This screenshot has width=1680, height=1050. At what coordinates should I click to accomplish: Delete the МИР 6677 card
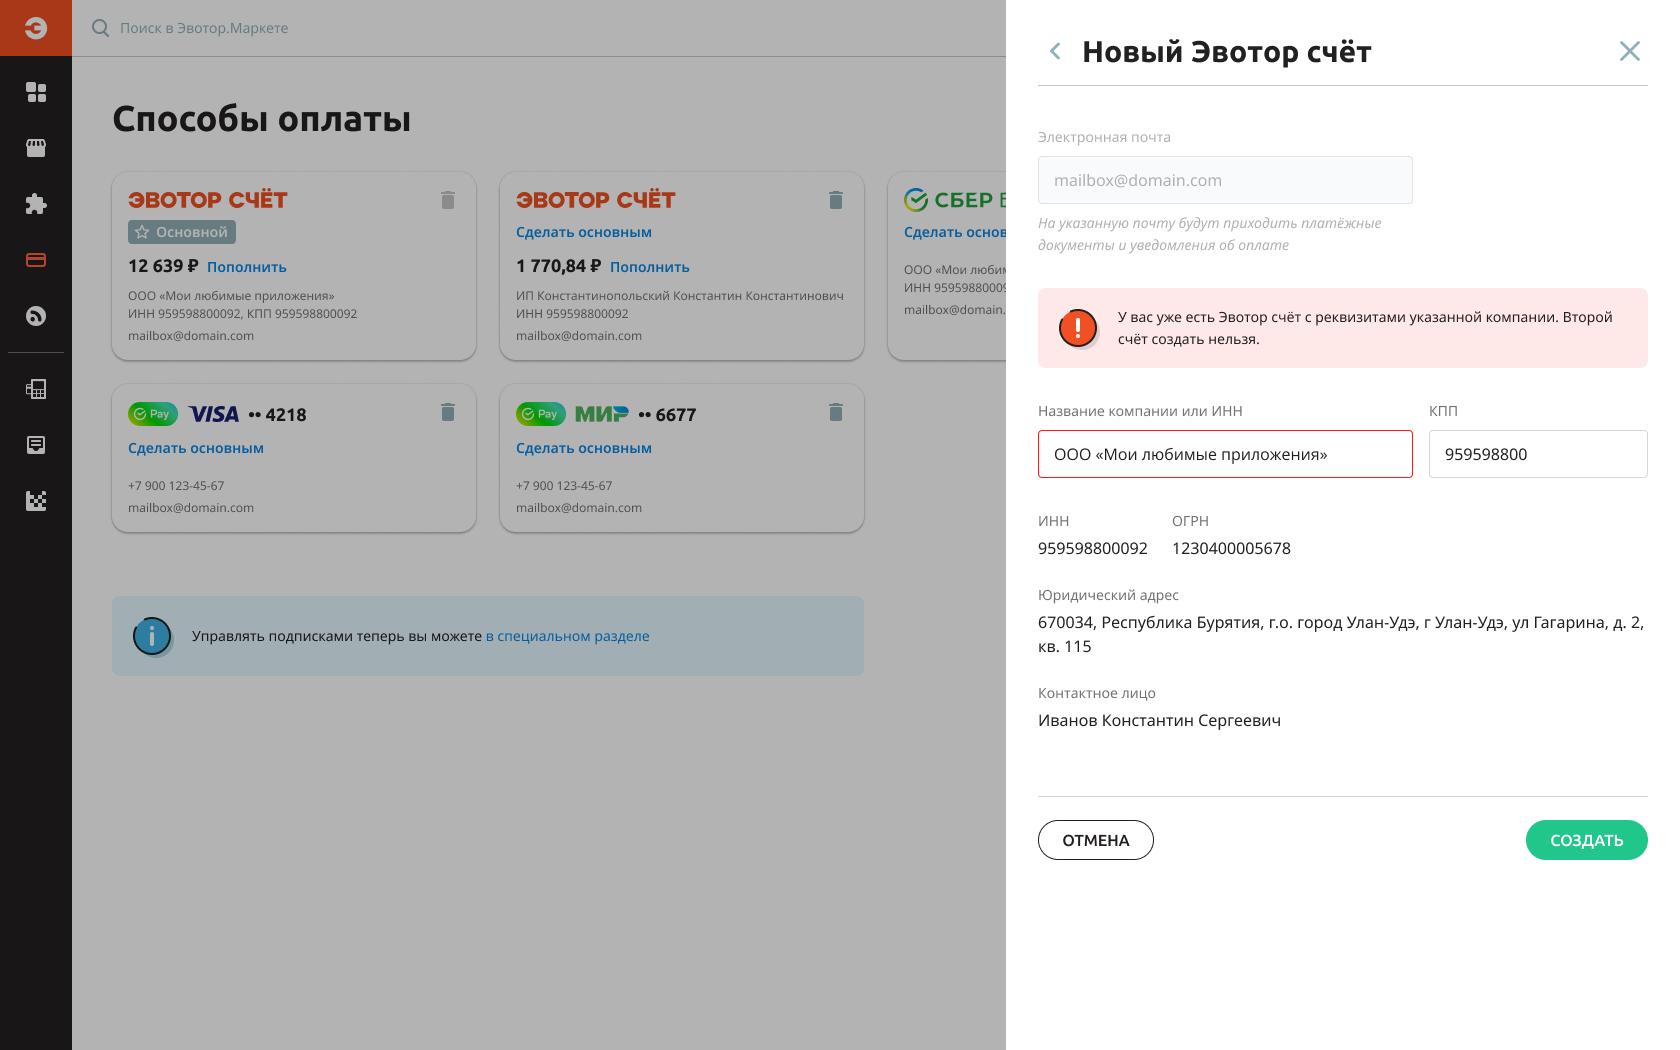tap(836, 412)
